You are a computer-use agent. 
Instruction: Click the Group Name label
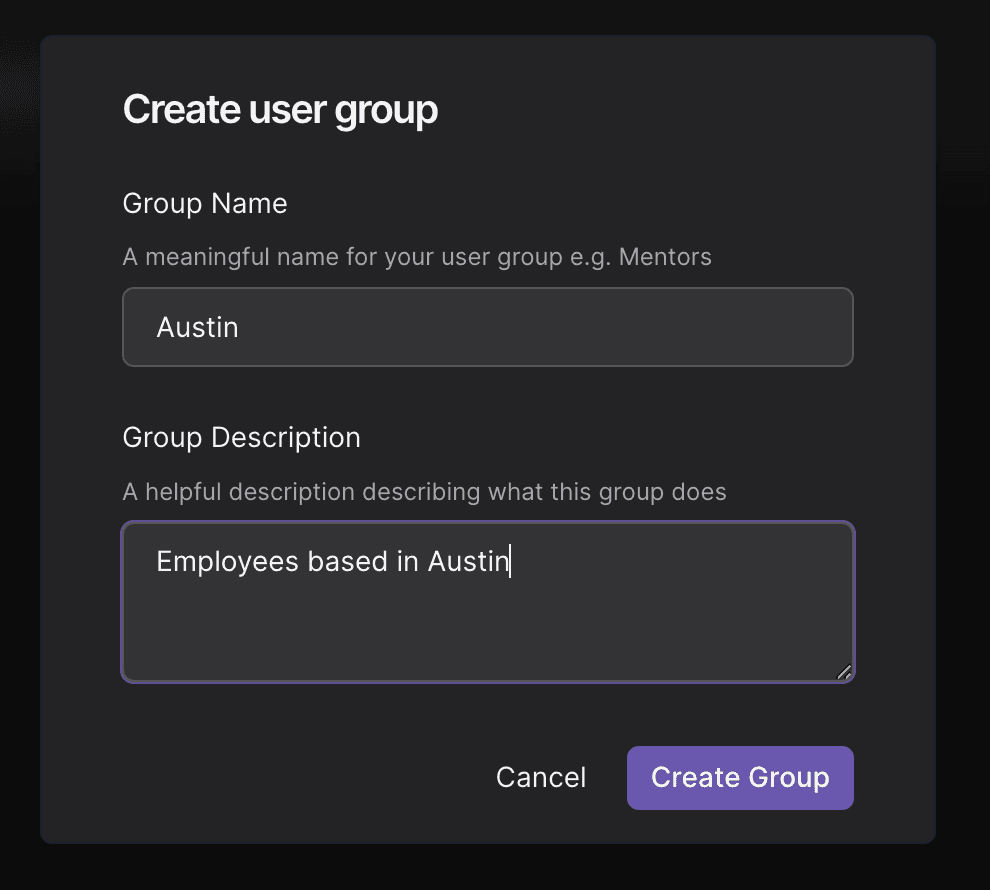pos(205,204)
